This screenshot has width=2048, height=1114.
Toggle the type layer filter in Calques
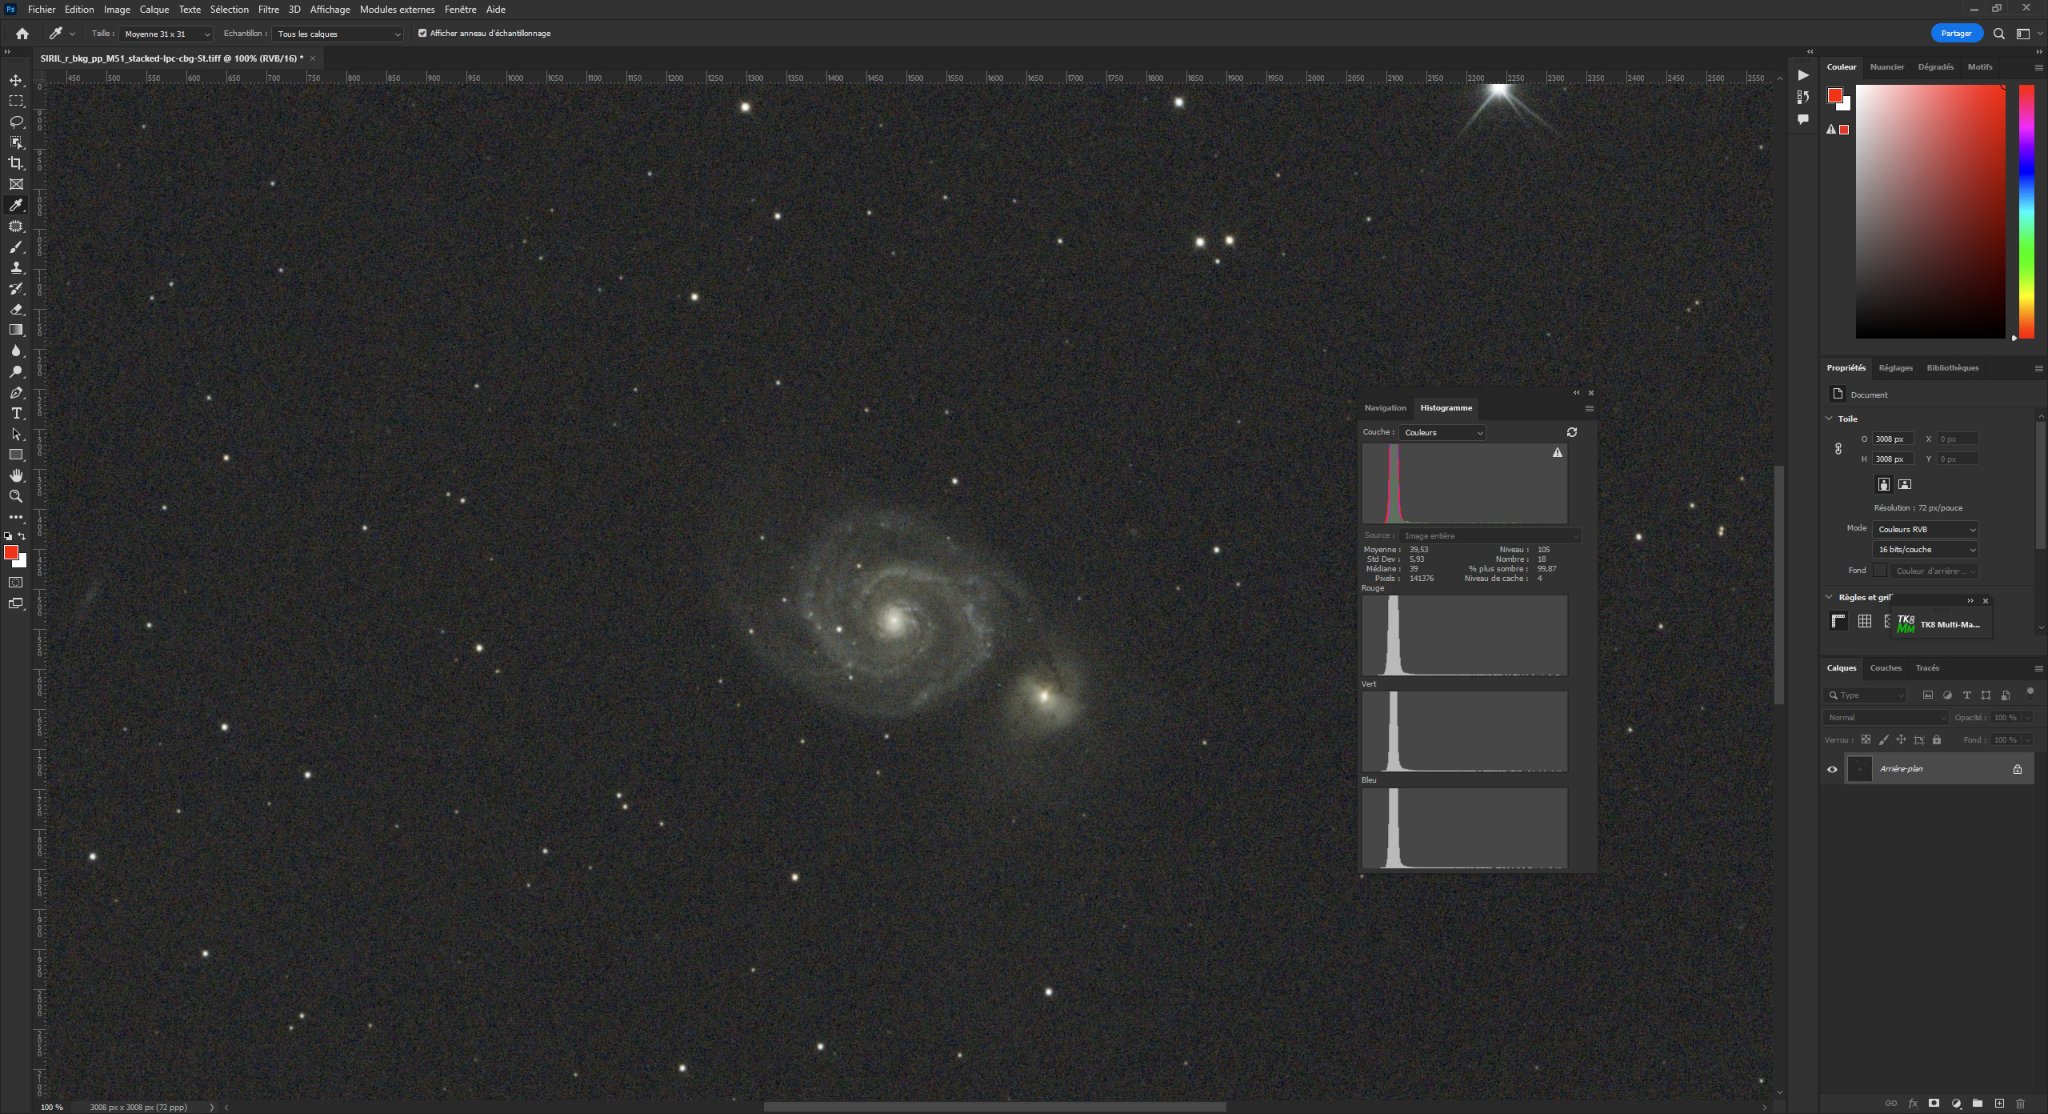1966,695
